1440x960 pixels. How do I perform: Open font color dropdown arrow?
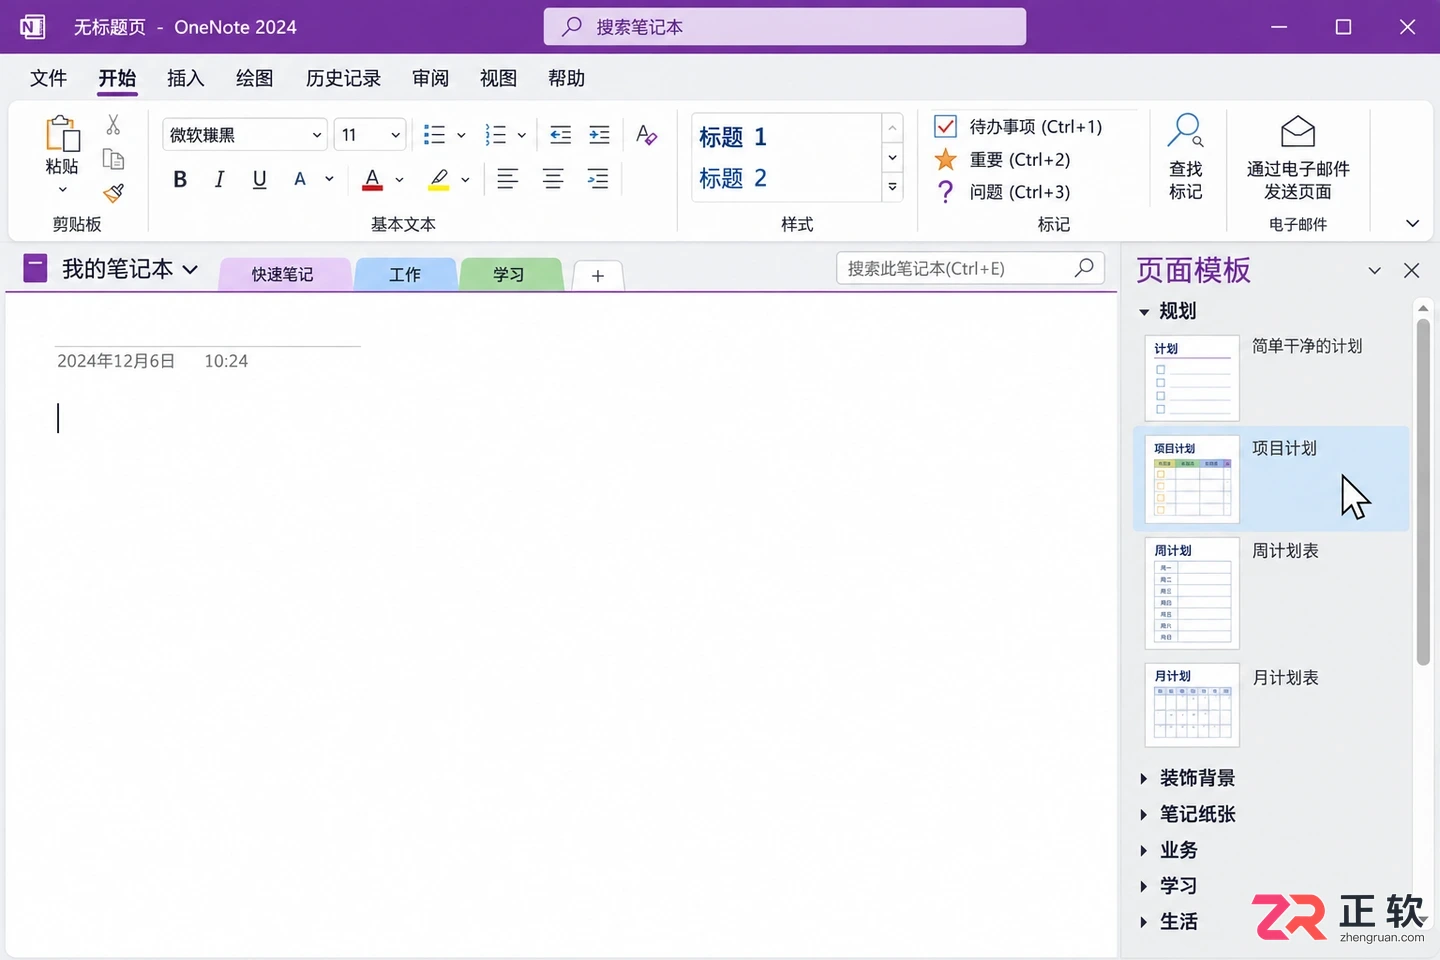pyautogui.click(x=399, y=180)
